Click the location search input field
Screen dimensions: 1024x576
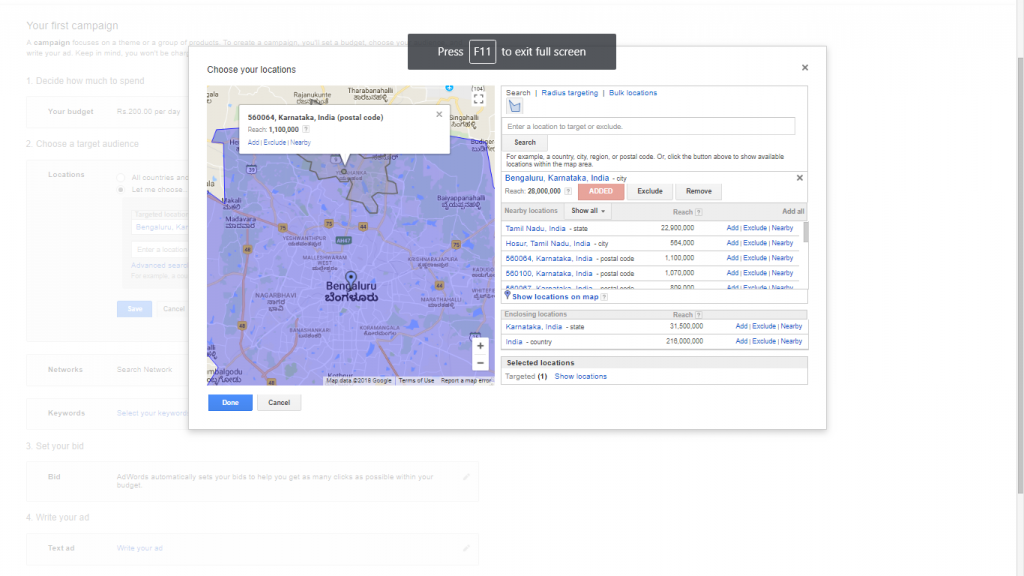(650, 127)
